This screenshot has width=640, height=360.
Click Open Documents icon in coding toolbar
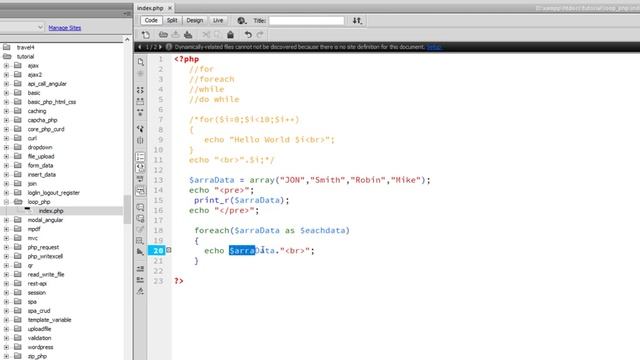click(140, 62)
